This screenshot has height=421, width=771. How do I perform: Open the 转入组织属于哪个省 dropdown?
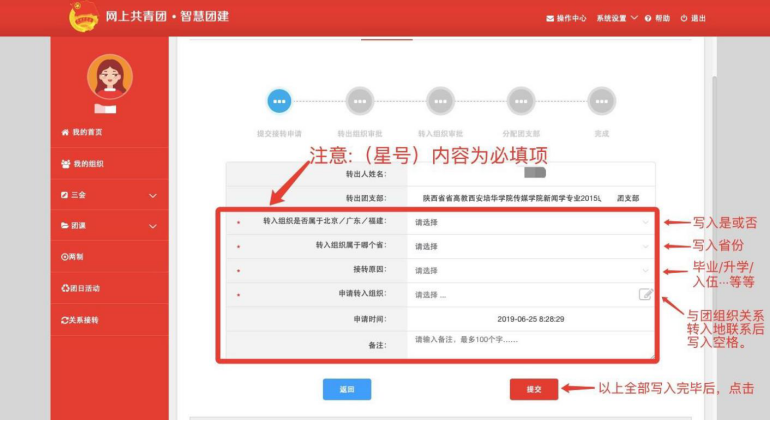coord(531,246)
